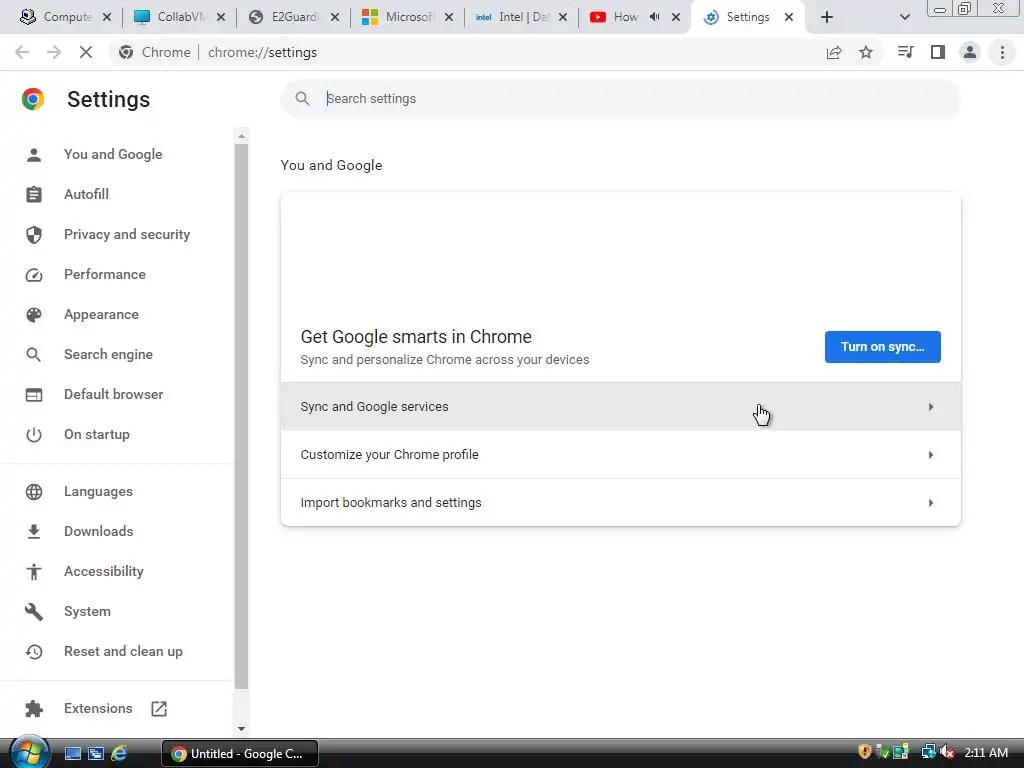
Task: Click the clipboard icon beside Autofill
Action: 34,195
